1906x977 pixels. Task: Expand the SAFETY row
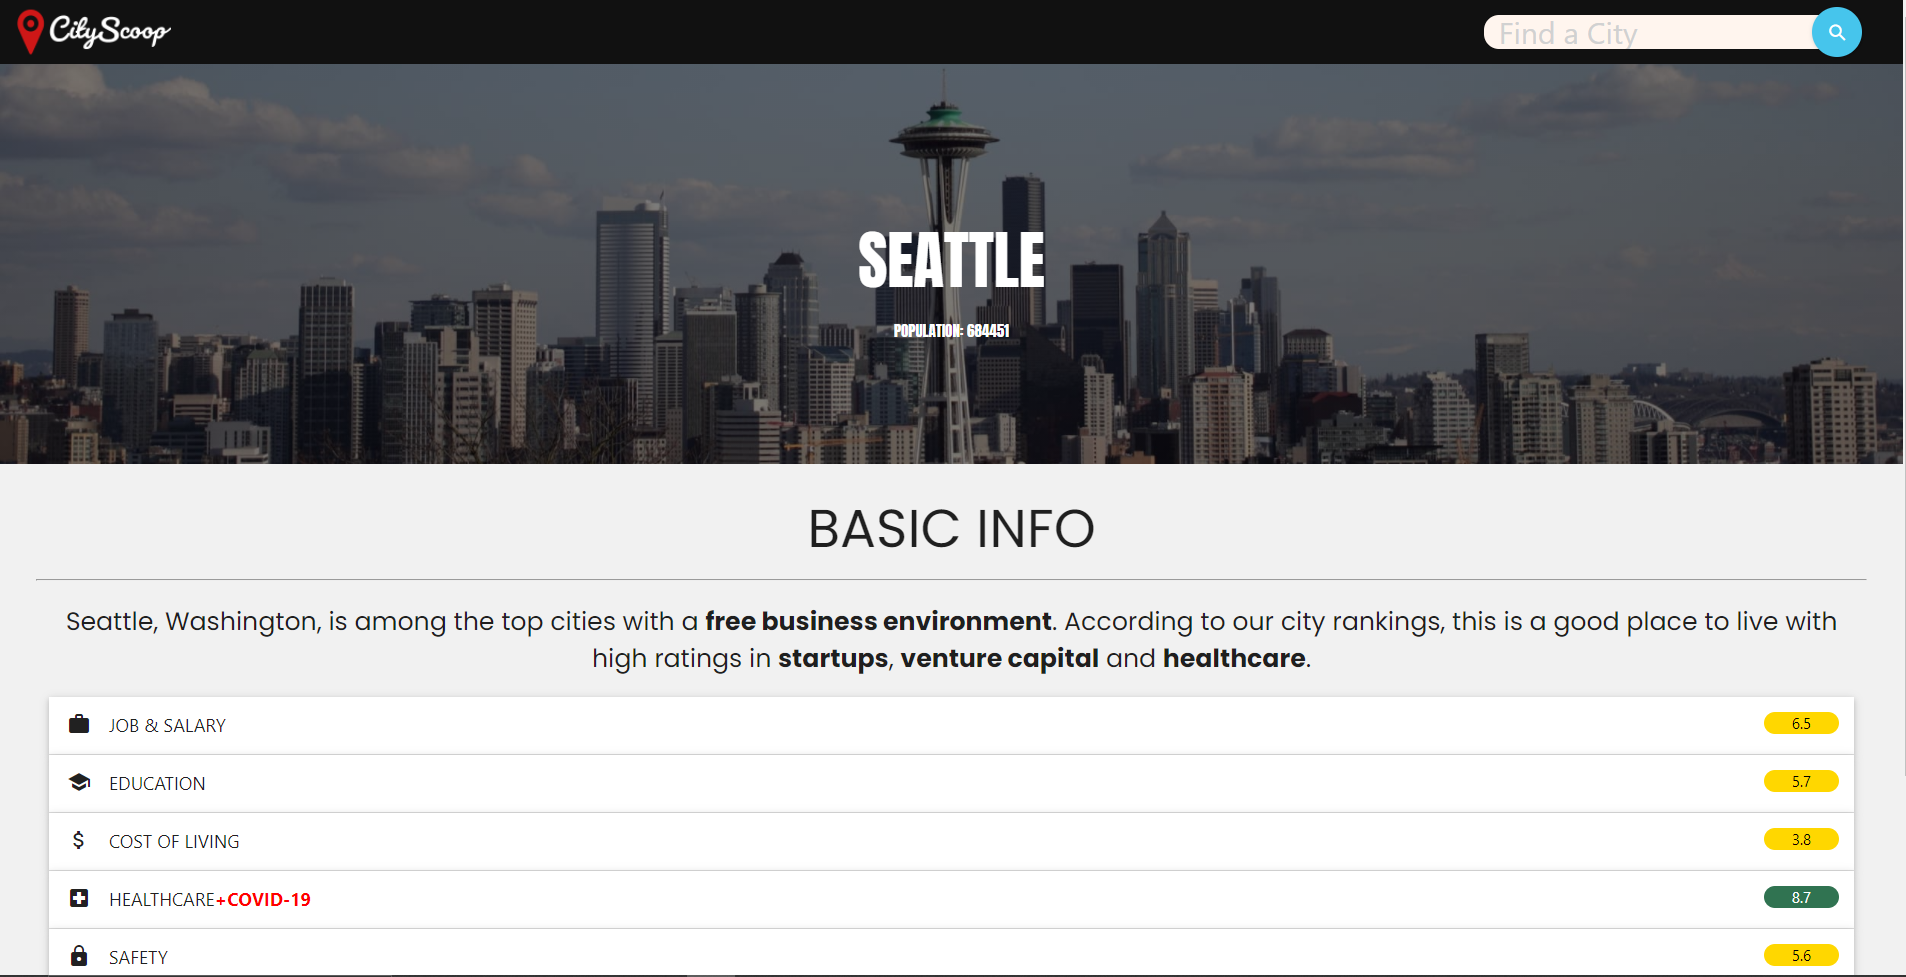click(x=951, y=952)
